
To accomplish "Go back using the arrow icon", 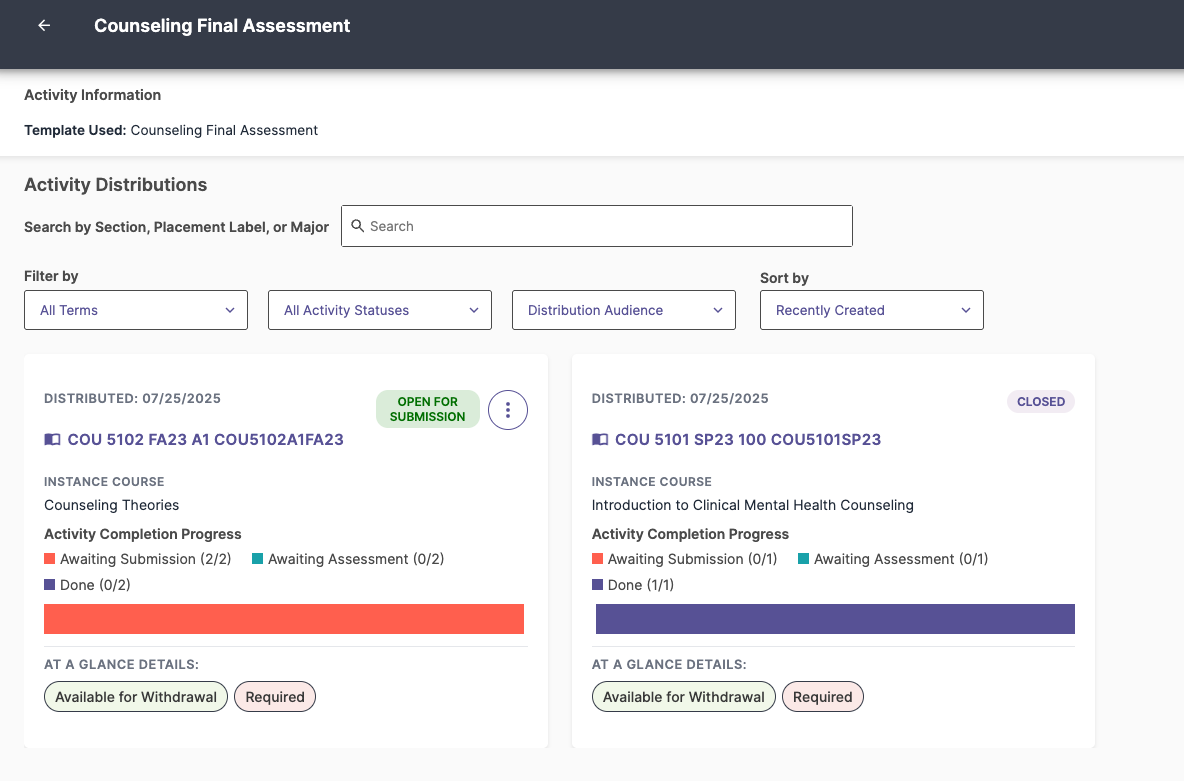I will click(44, 26).
